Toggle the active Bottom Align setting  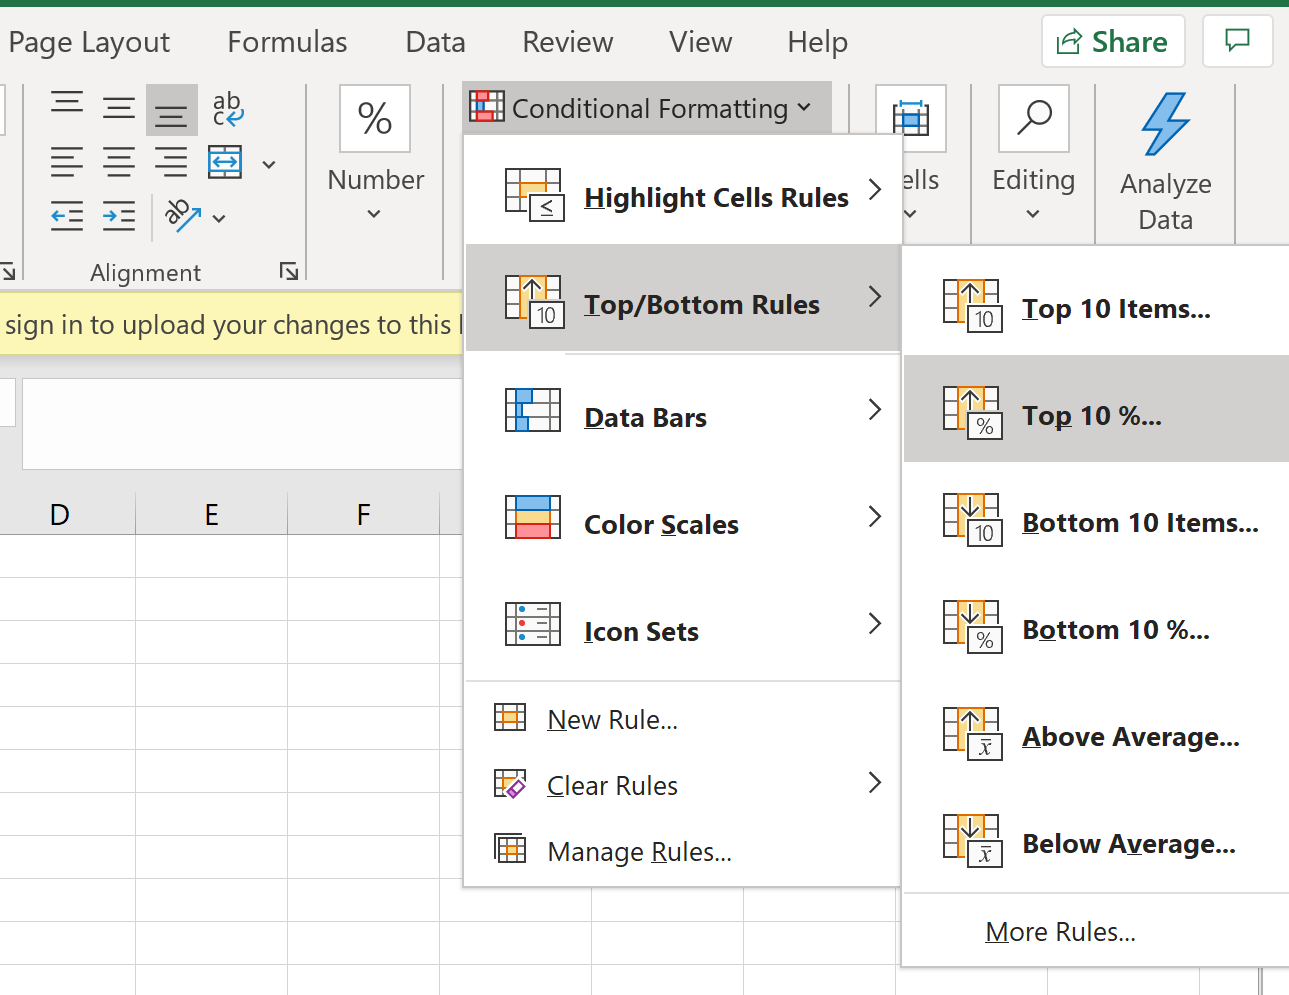[171, 110]
